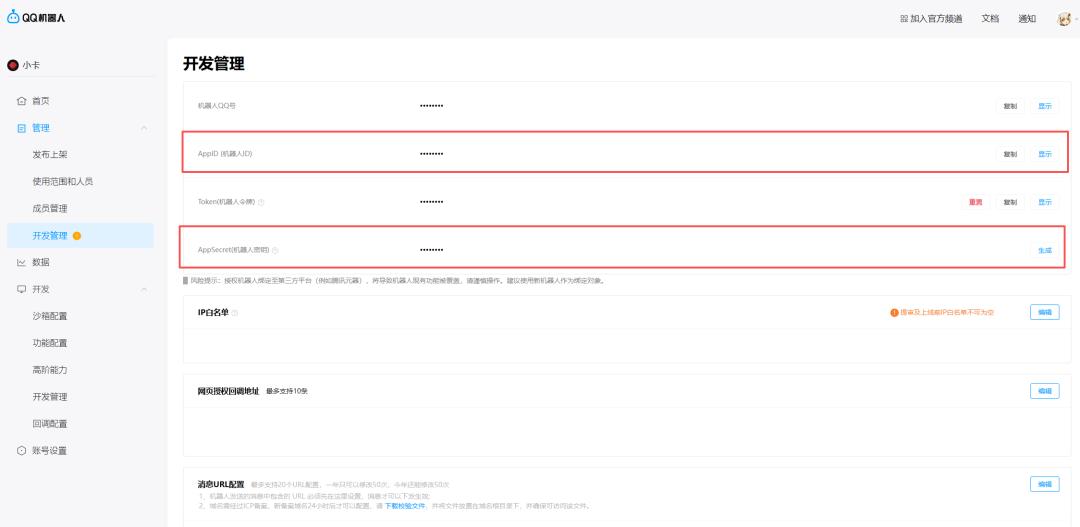Open the dropdown arrow beside user avatar
This screenshot has width=1080, height=527.
pyautogui.click(x=1076, y=19)
